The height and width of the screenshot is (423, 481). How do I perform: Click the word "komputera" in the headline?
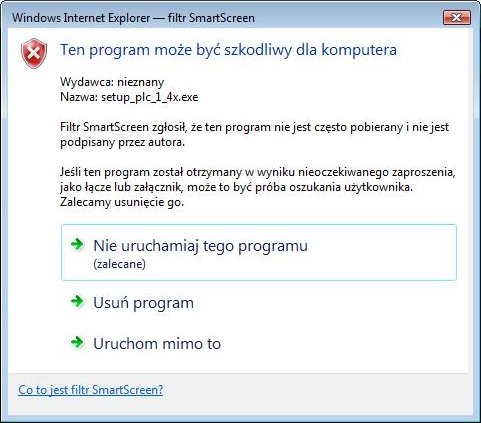pyautogui.click(x=359, y=50)
